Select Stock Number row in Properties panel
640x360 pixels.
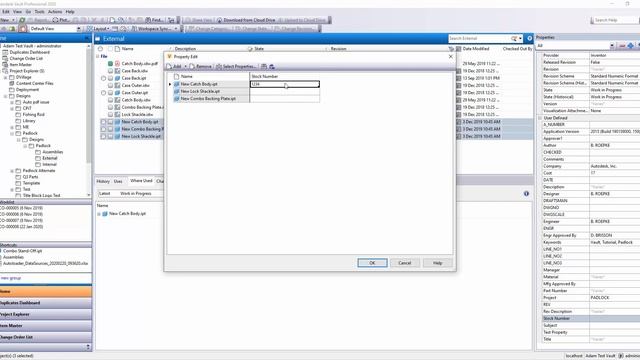[591, 318]
